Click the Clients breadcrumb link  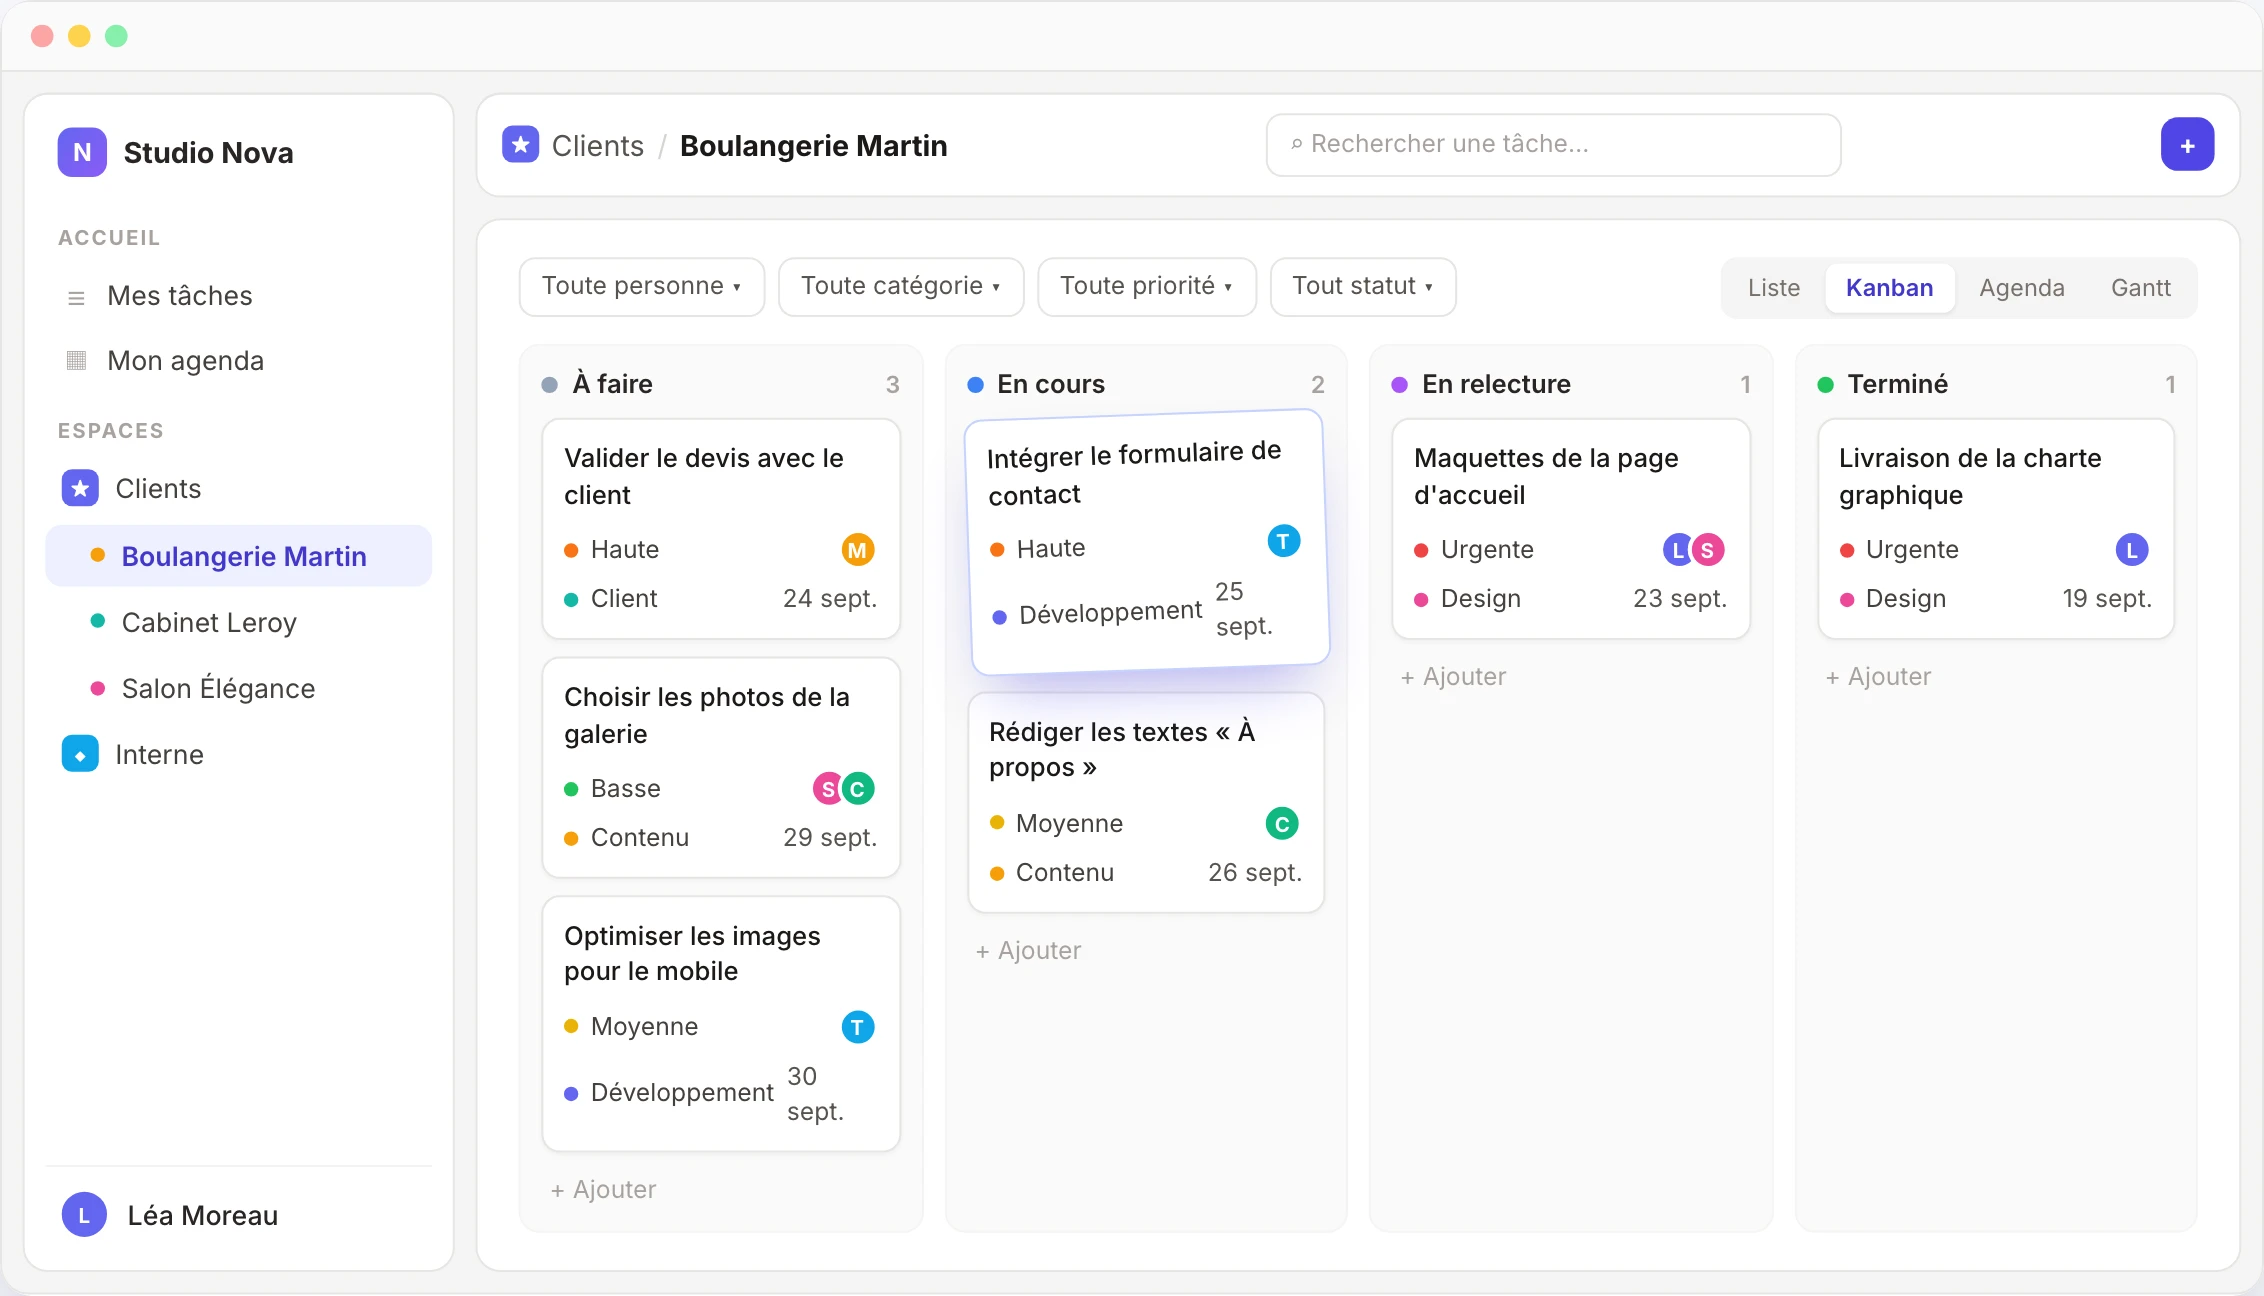598,146
